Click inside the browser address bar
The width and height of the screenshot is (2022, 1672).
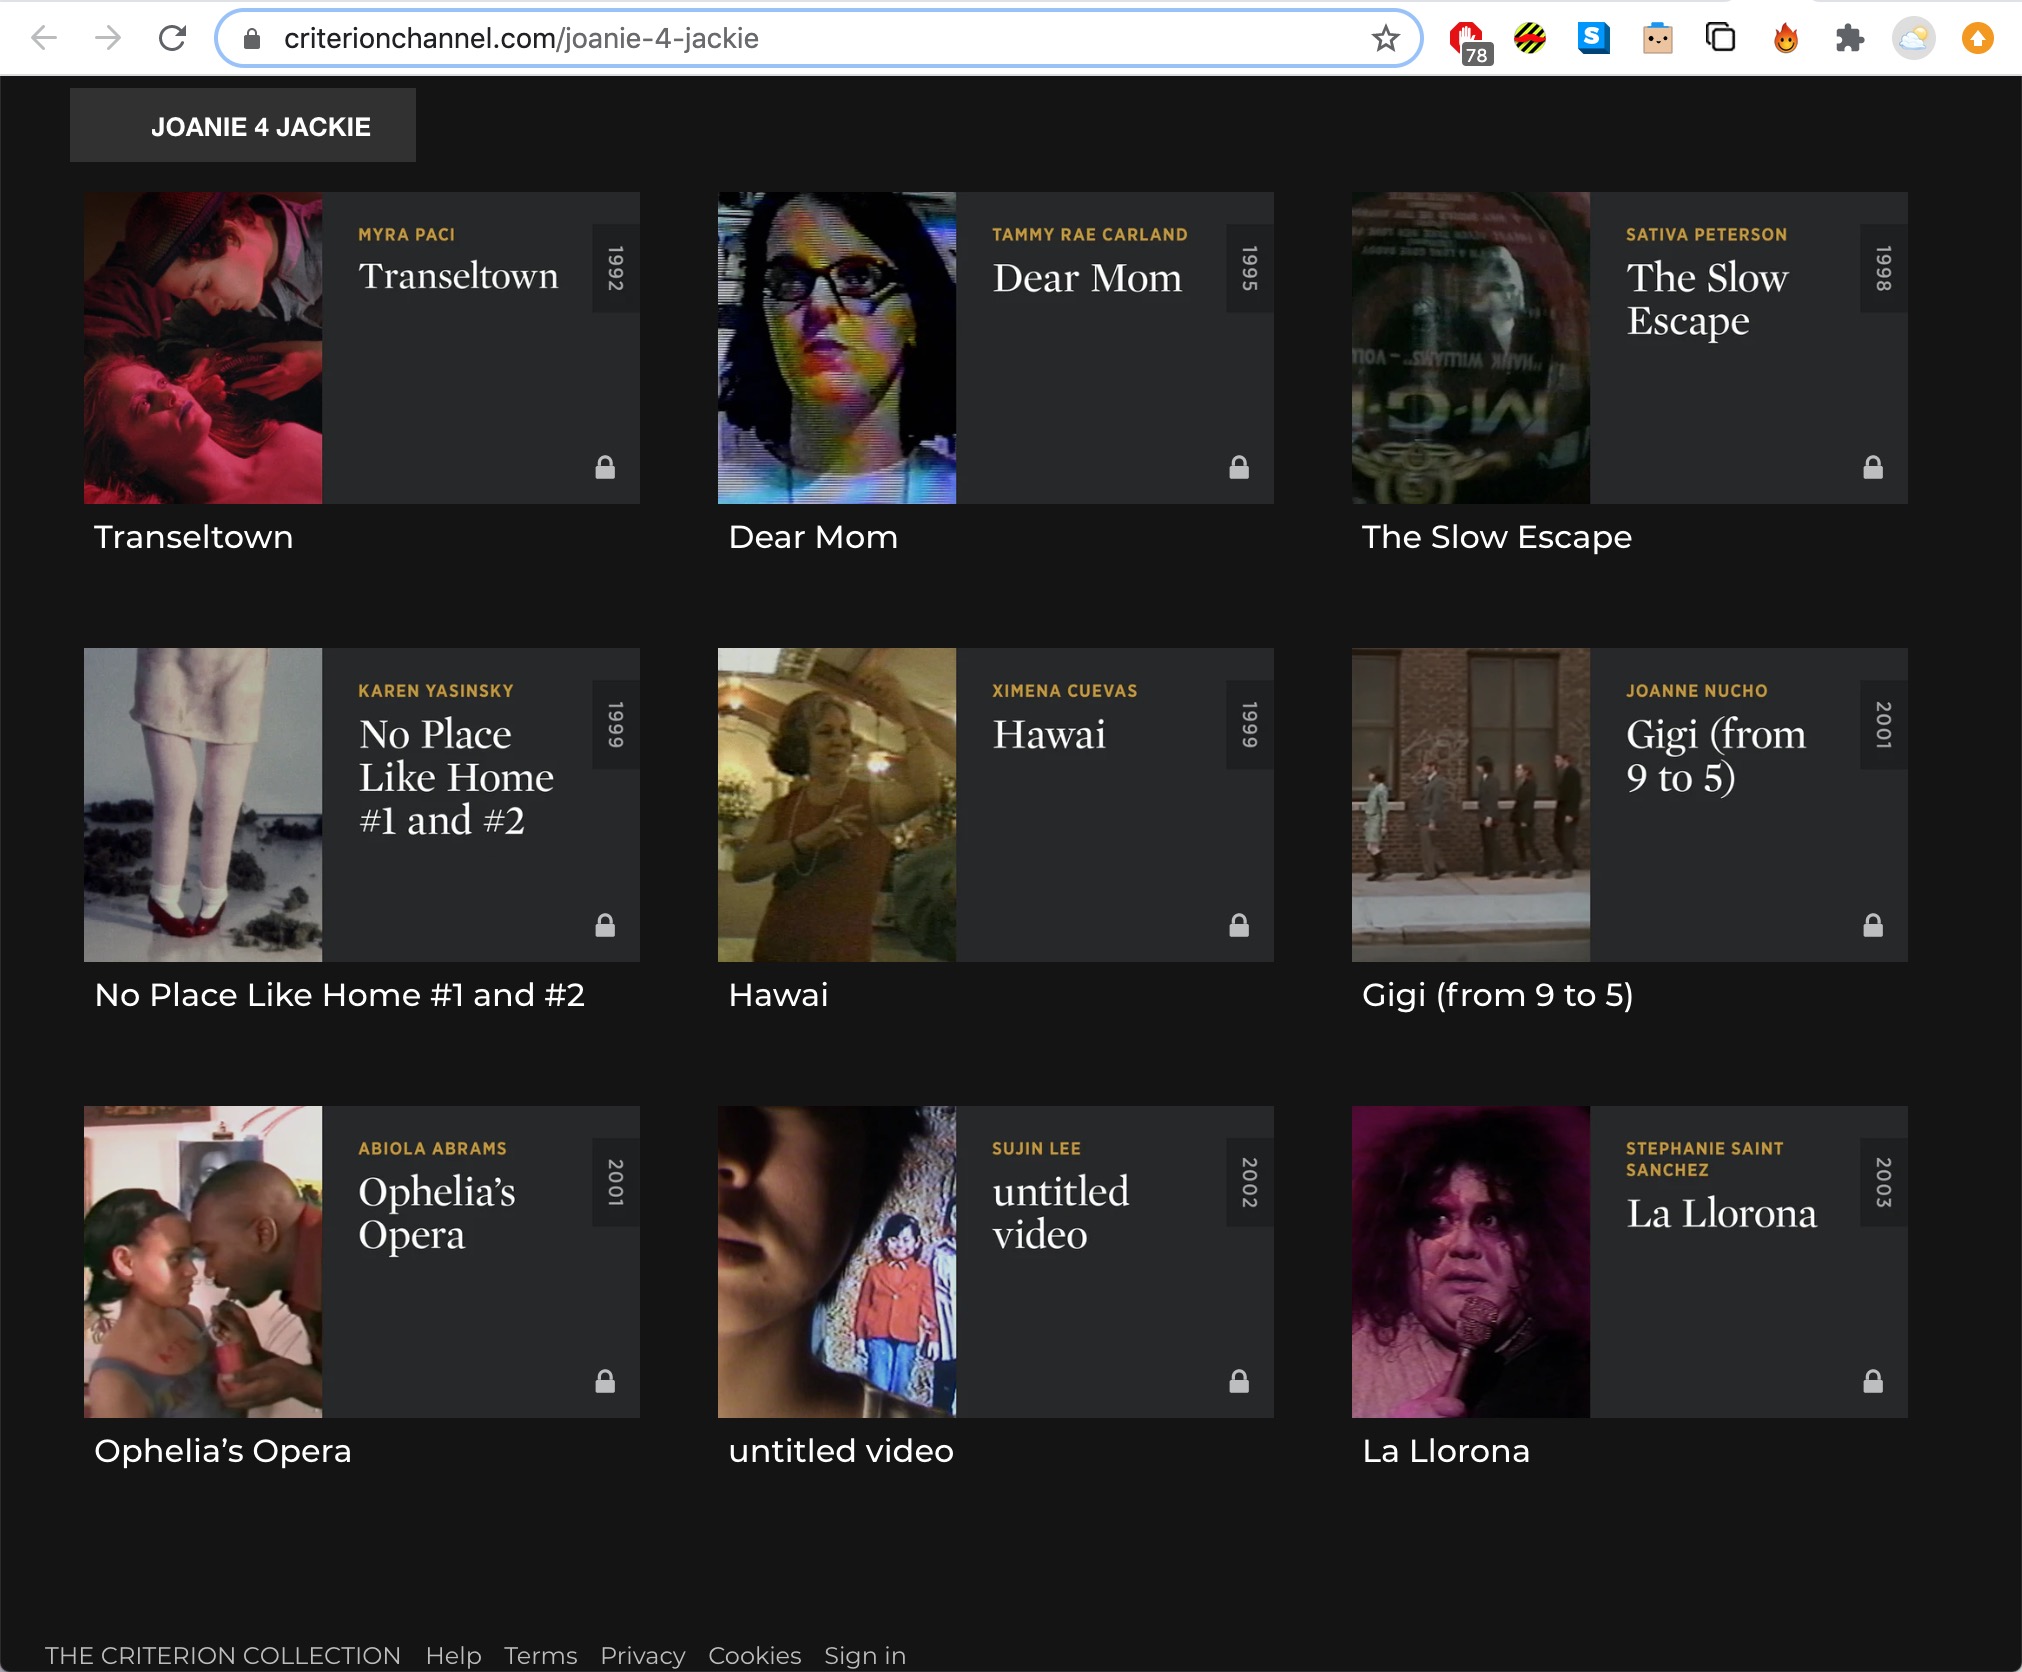pos(700,38)
